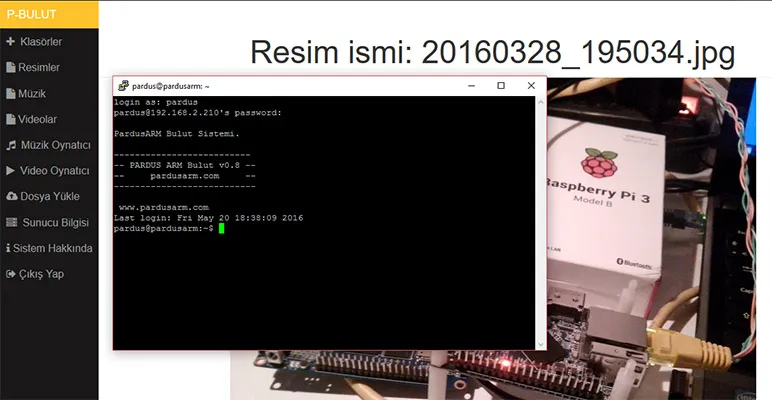The width and height of the screenshot is (772, 400).
Task: Click the file icon next to Videolar
Action: 10,119
